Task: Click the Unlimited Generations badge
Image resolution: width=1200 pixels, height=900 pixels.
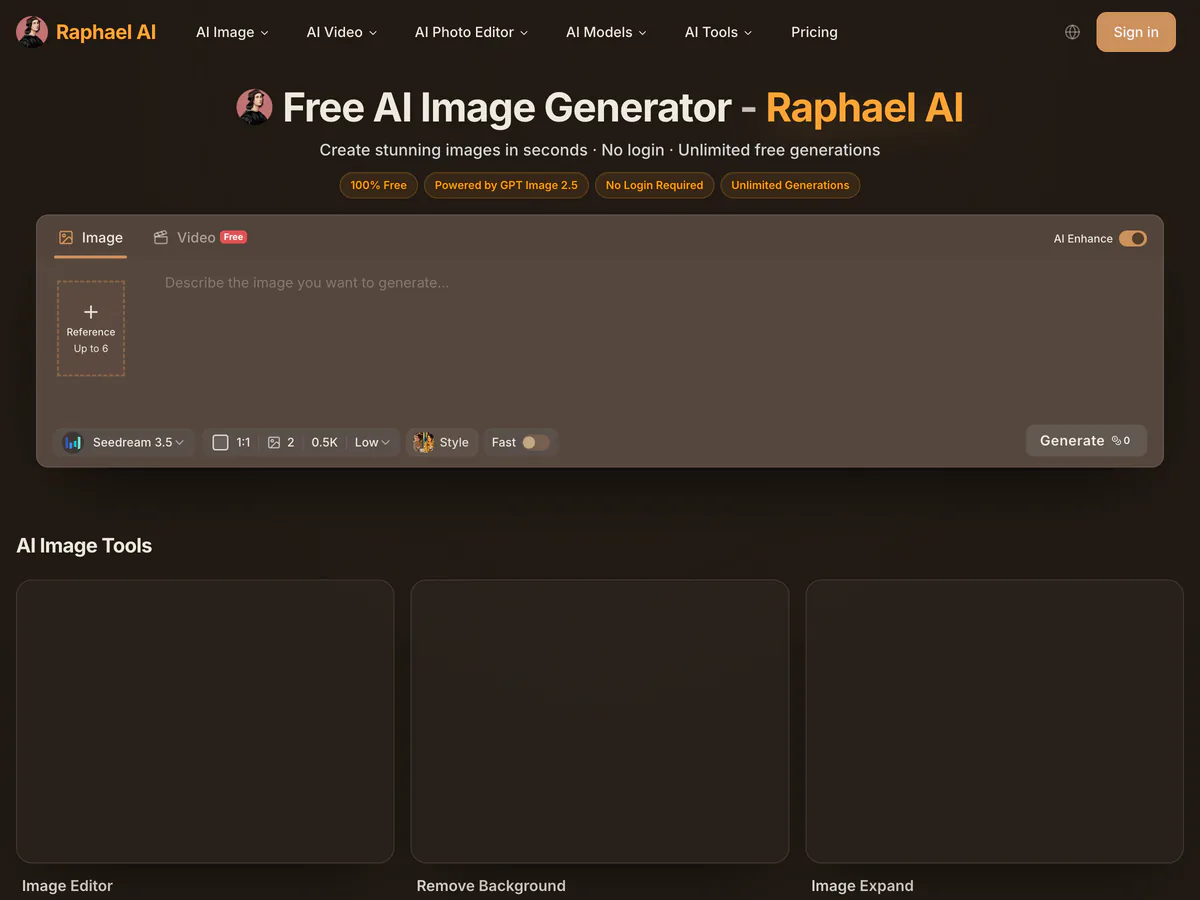Action: point(790,185)
